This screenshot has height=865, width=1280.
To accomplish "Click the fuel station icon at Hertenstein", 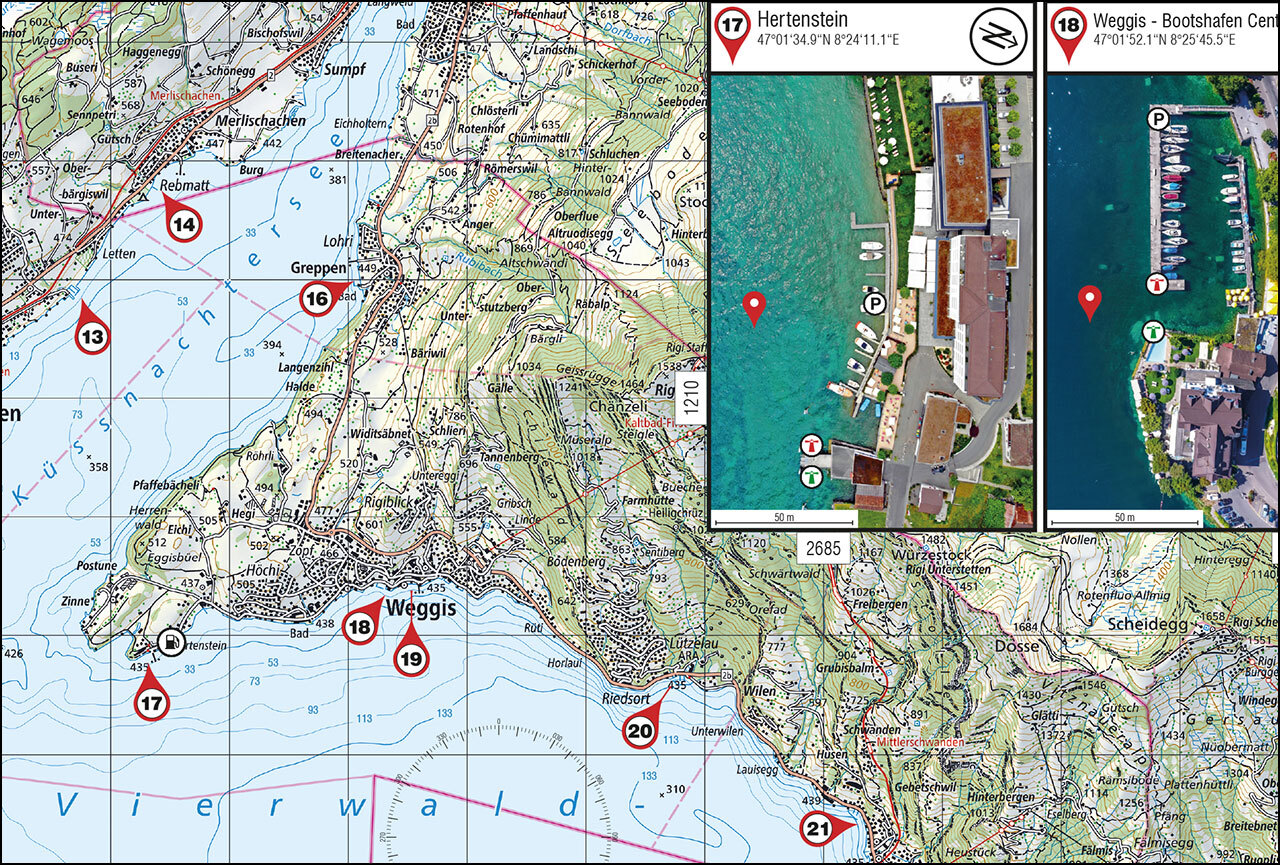I will tap(171, 642).
